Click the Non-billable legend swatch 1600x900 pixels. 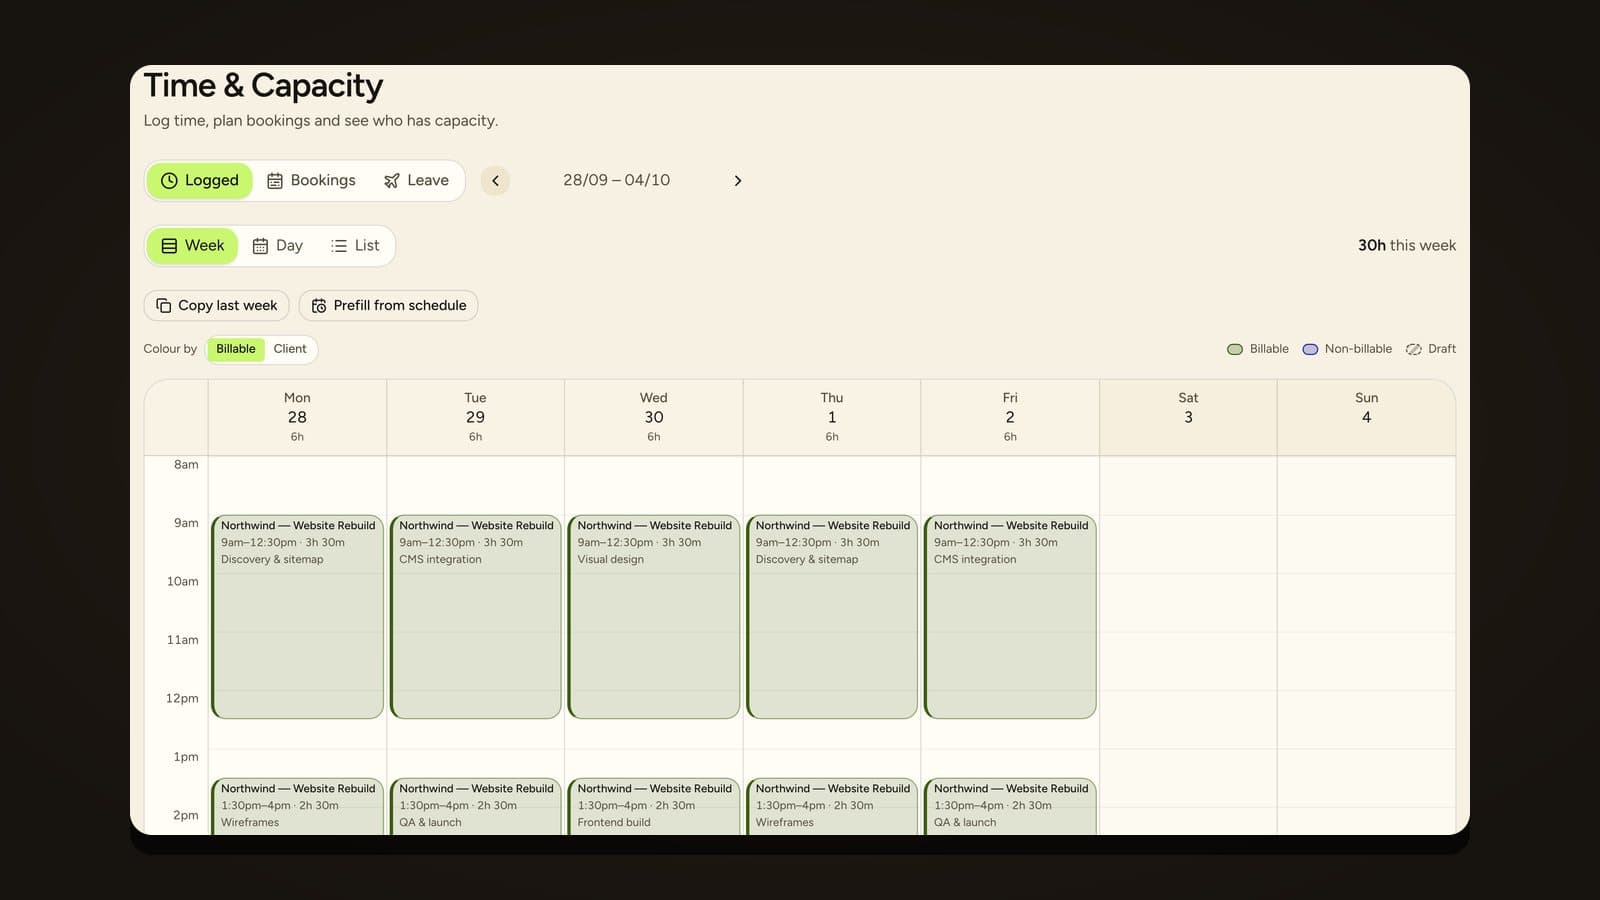(x=1310, y=349)
